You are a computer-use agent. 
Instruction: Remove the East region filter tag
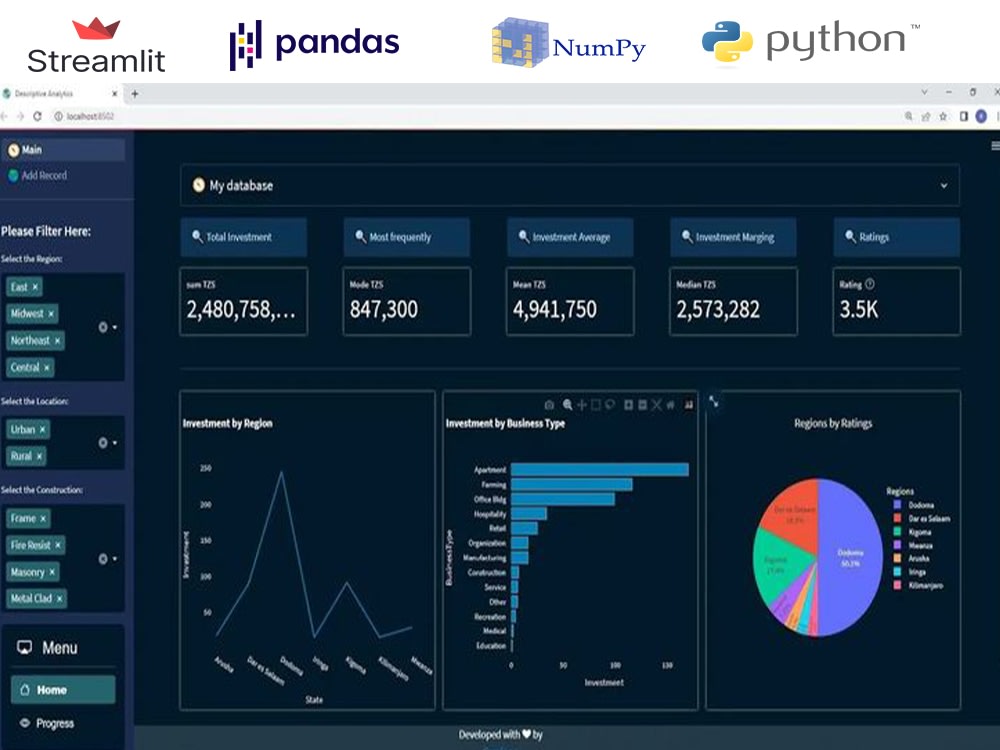pos(37,286)
